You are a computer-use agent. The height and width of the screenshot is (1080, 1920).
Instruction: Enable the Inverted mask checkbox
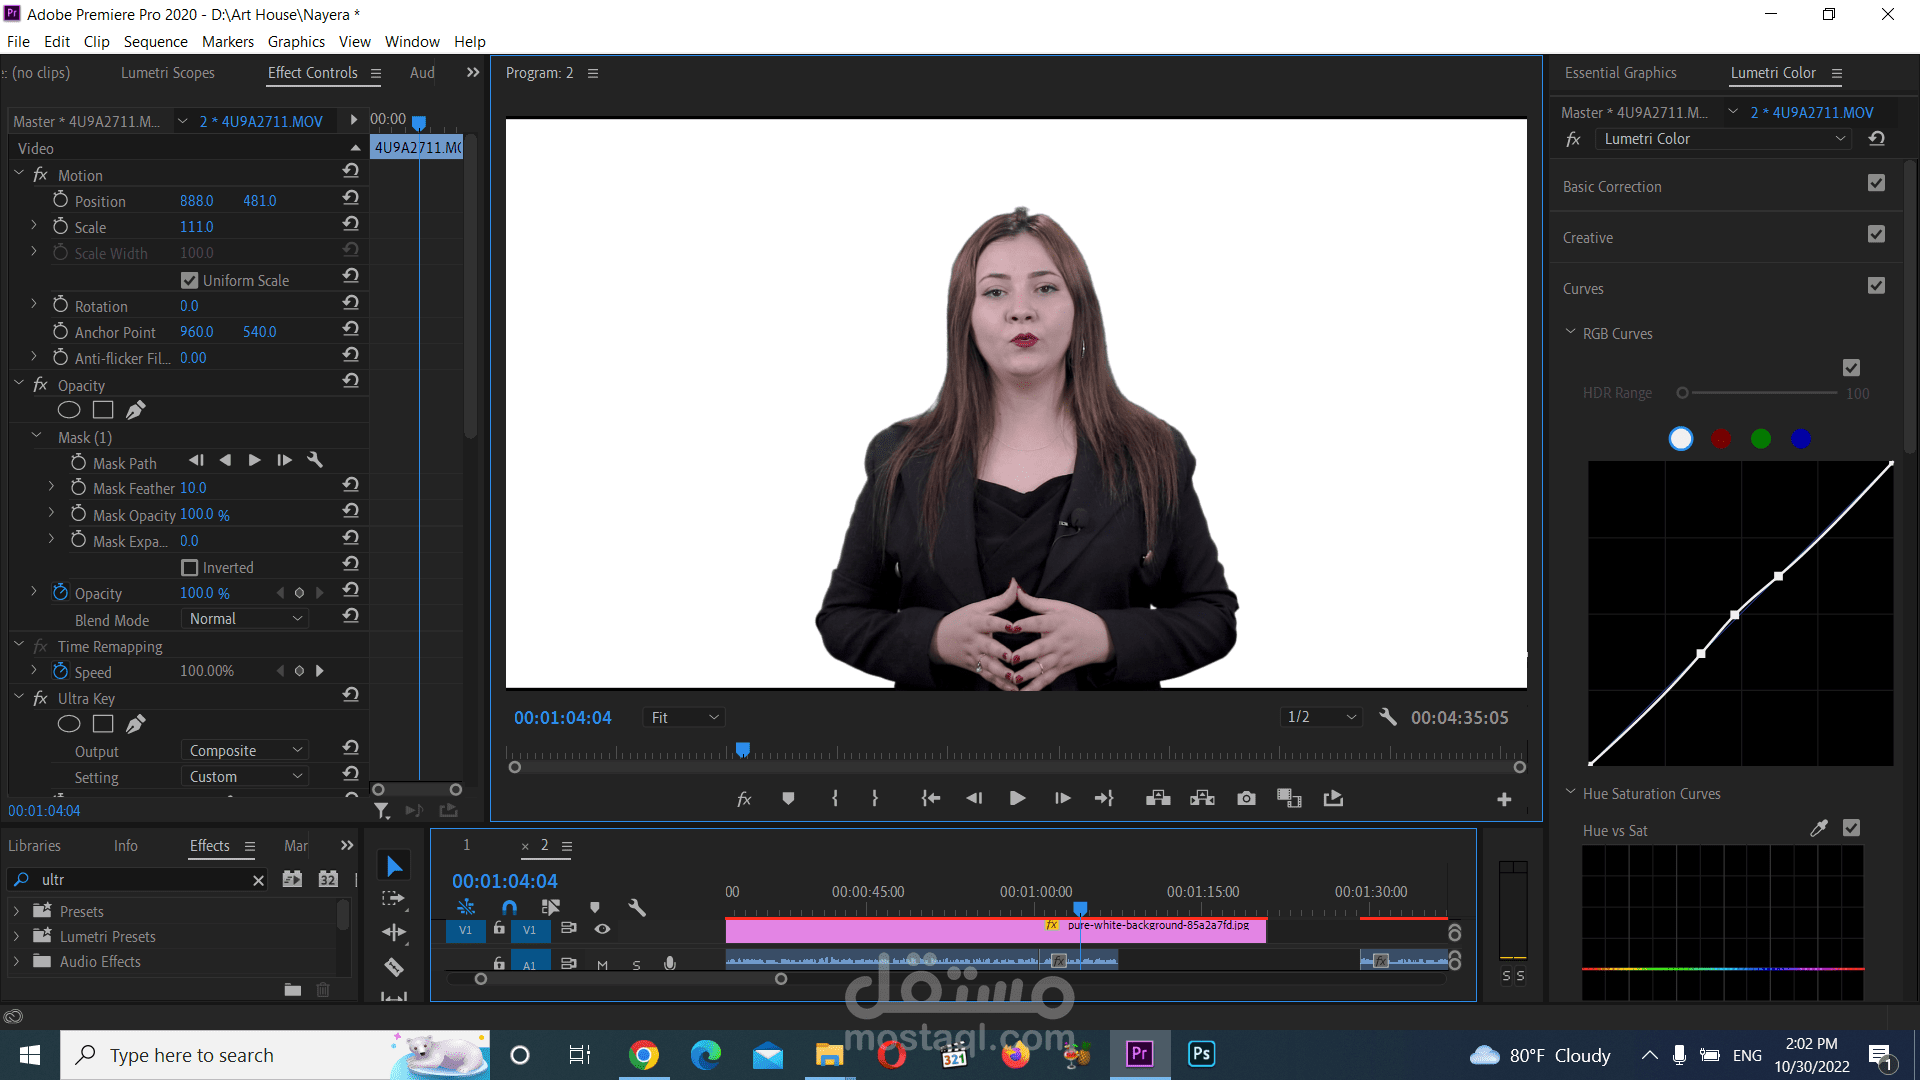tap(190, 567)
